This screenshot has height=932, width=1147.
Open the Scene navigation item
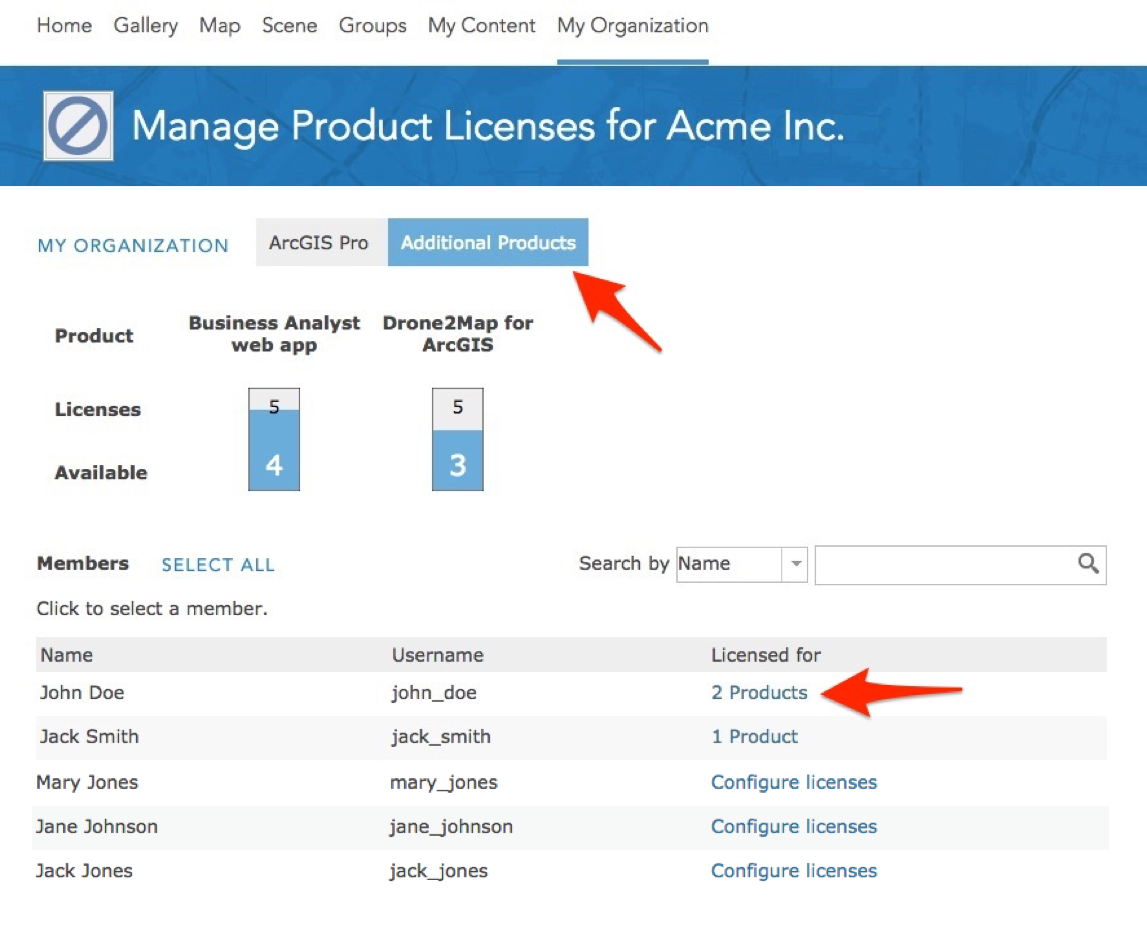tap(290, 26)
